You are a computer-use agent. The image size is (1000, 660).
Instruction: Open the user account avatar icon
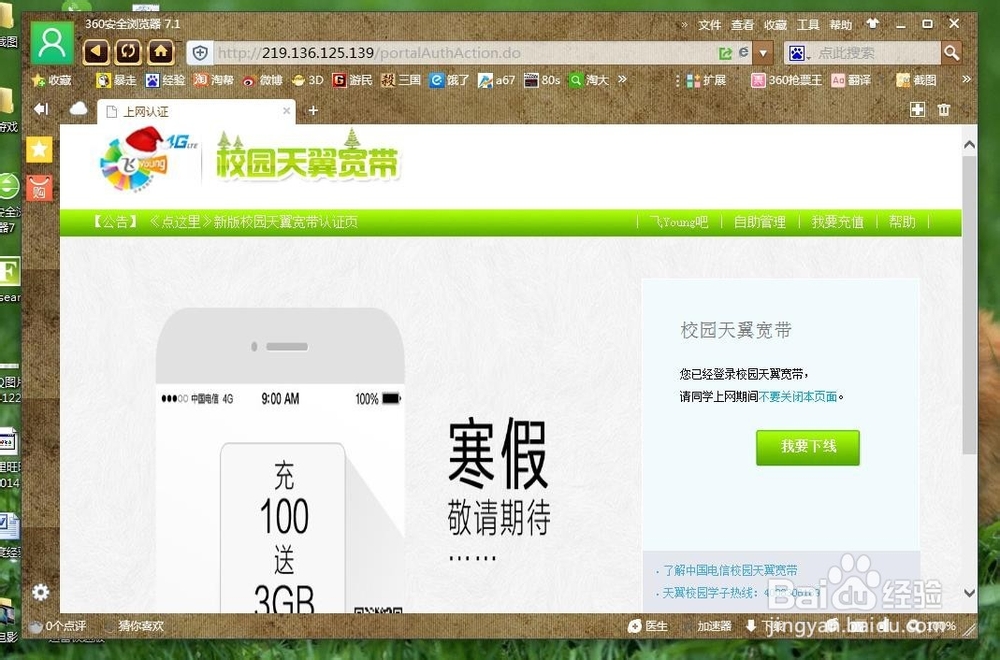pos(52,43)
